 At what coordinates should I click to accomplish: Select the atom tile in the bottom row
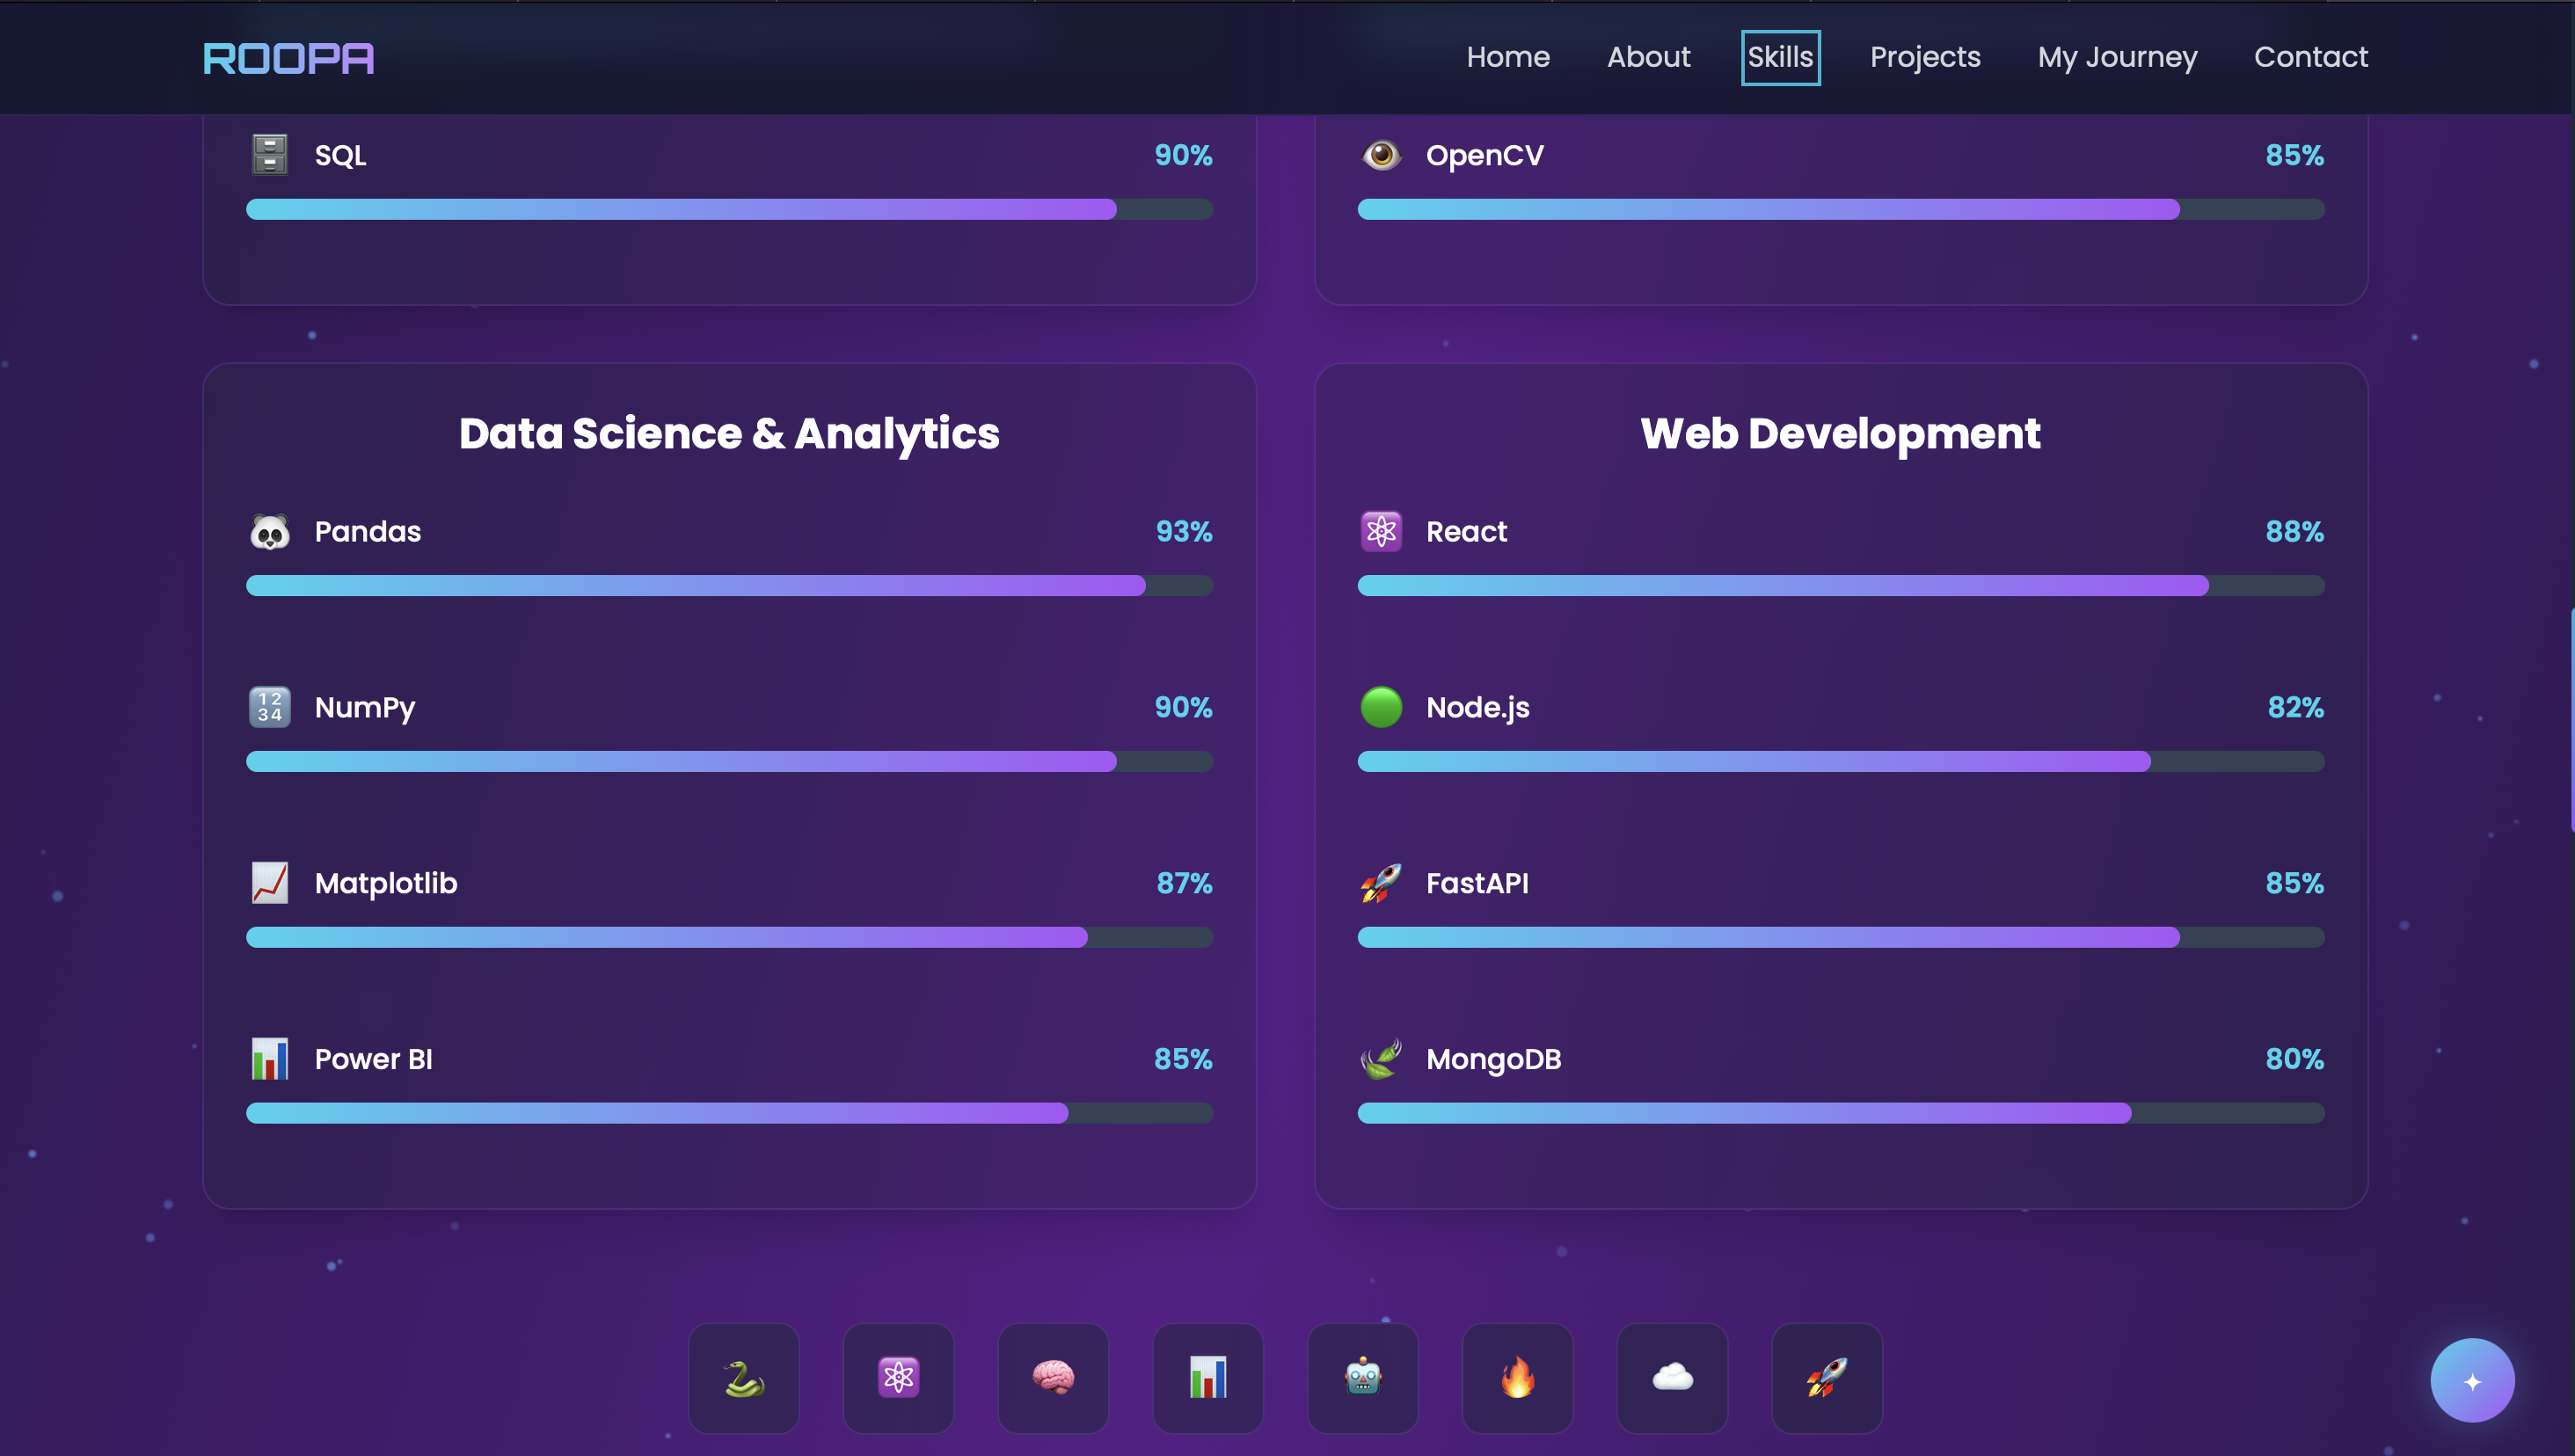click(x=898, y=1378)
